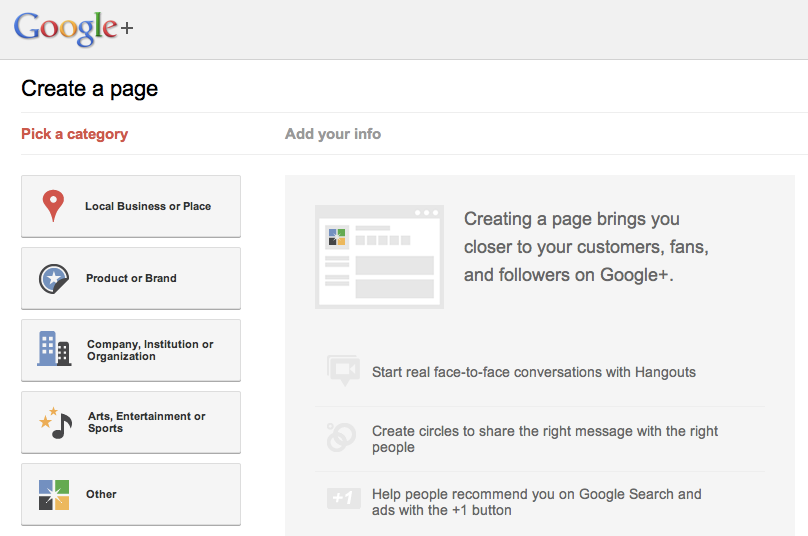Click the red map pin icon
This screenshot has height=536, width=808.
tap(53, 206)
